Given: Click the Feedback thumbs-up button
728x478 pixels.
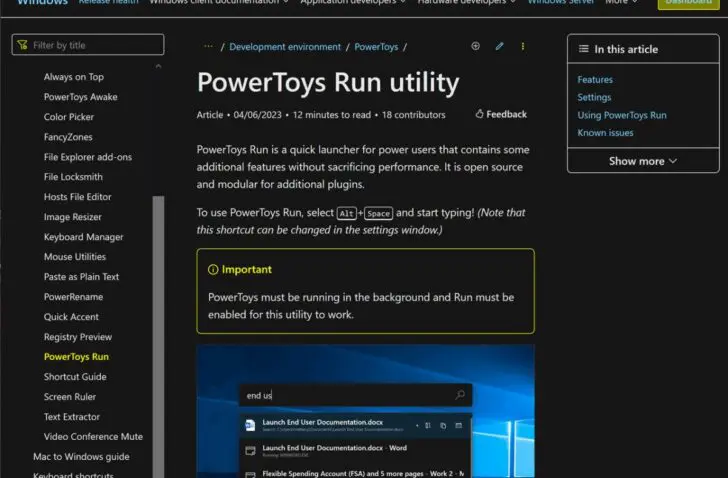Looking at the screenshot, I should 501,114.
